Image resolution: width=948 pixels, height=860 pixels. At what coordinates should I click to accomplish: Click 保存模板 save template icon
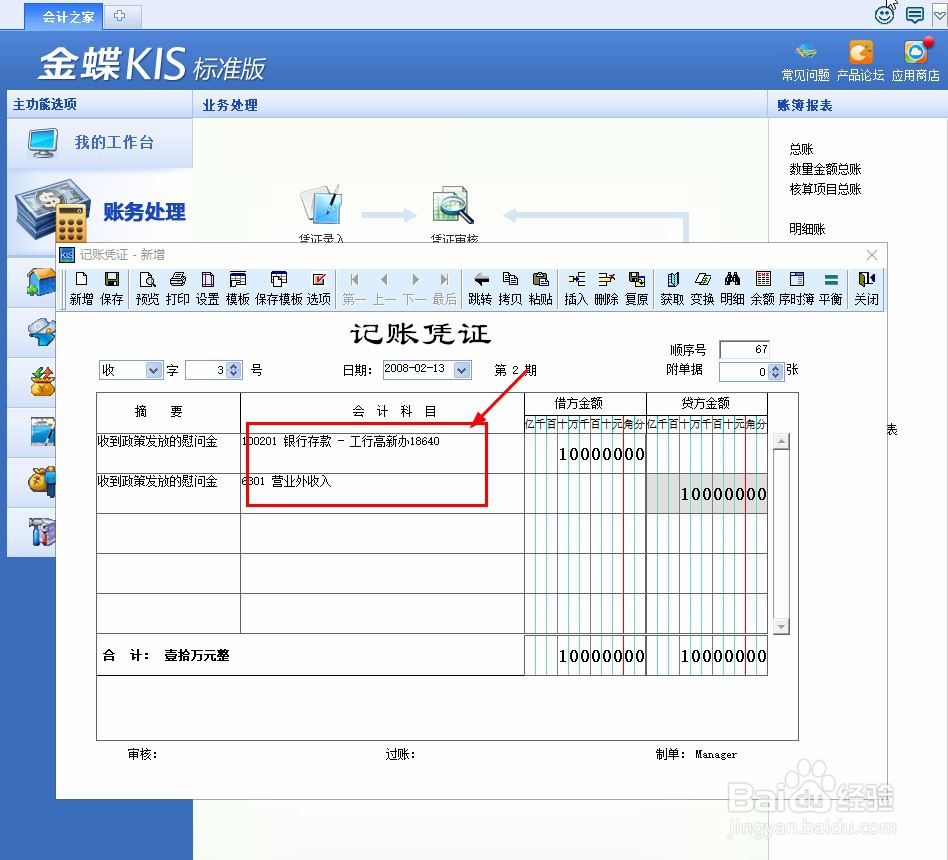[x=279, y=288]
